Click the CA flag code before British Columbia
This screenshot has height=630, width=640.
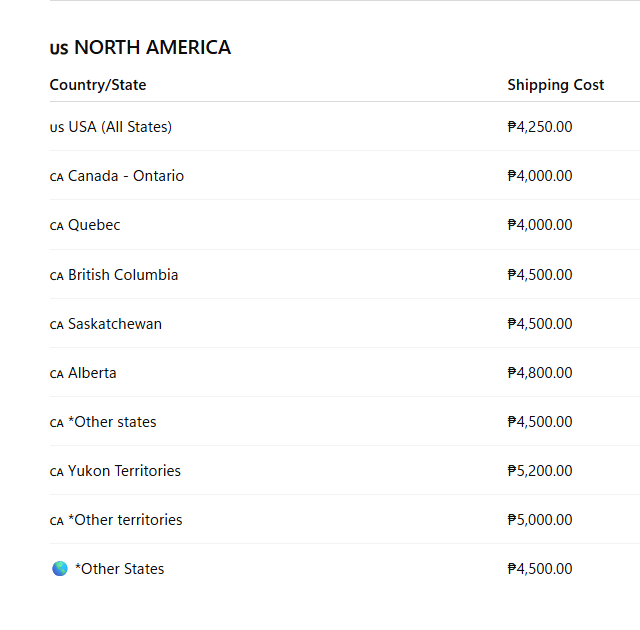click(57, 276)
